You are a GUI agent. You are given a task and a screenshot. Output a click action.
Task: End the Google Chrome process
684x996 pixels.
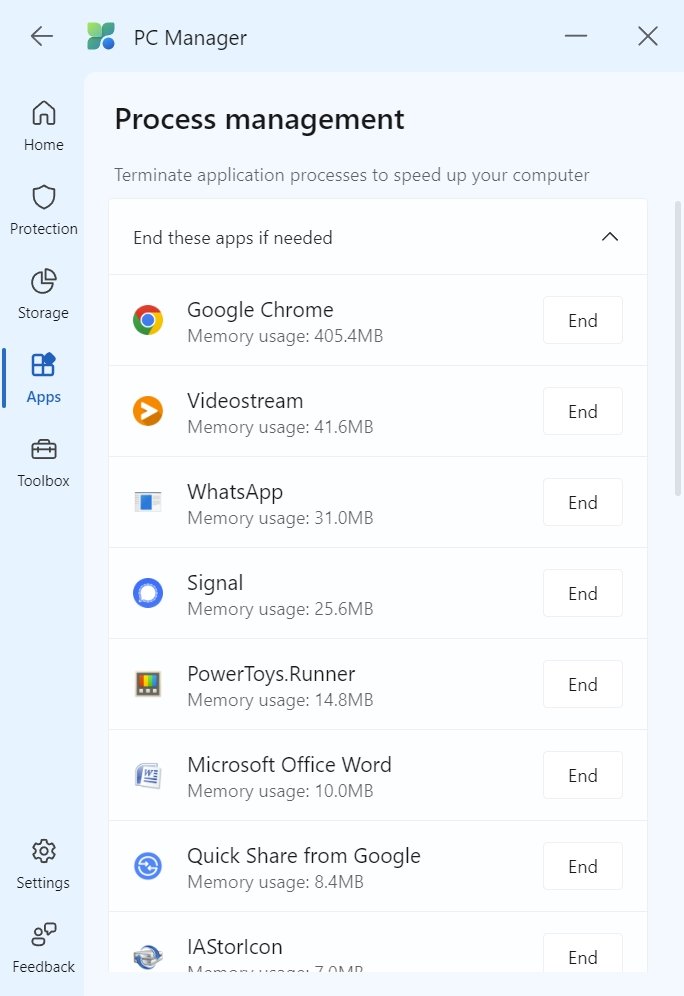[x=582, y=321]
